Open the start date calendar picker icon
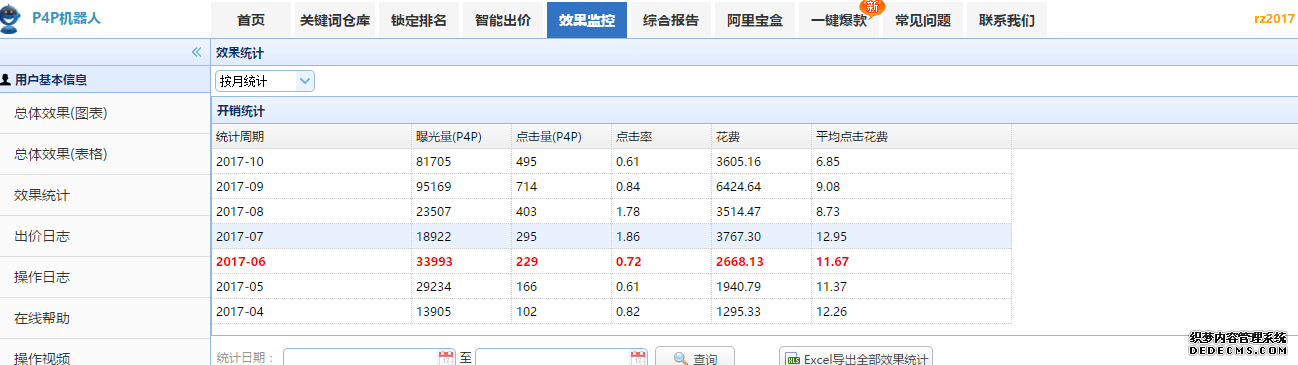 pyautogui.click(x=446, y=358)
